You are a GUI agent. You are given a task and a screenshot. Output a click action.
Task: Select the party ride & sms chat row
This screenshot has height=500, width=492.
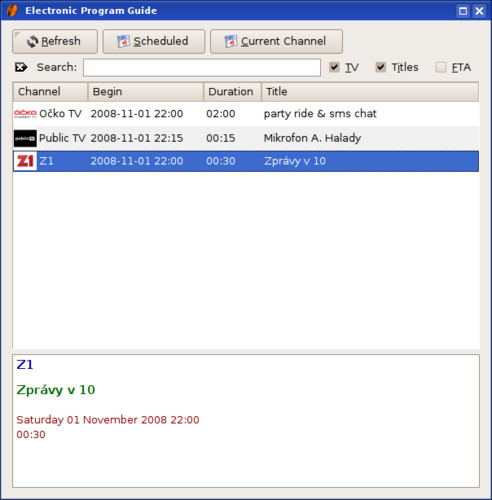[246, 114]
